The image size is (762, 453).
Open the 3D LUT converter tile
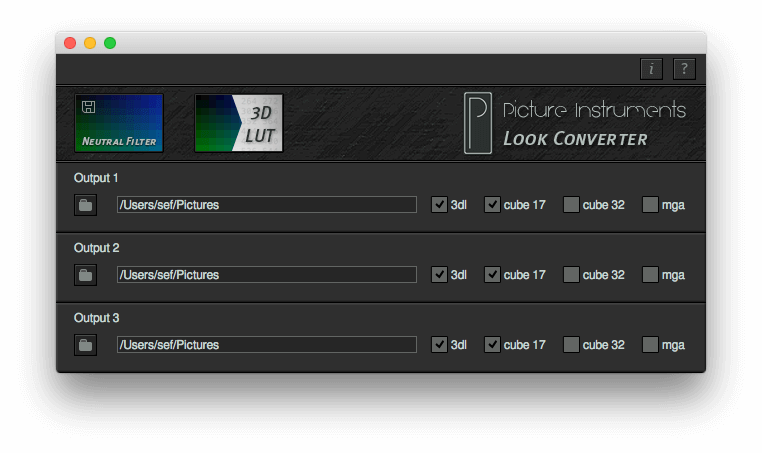239,123
